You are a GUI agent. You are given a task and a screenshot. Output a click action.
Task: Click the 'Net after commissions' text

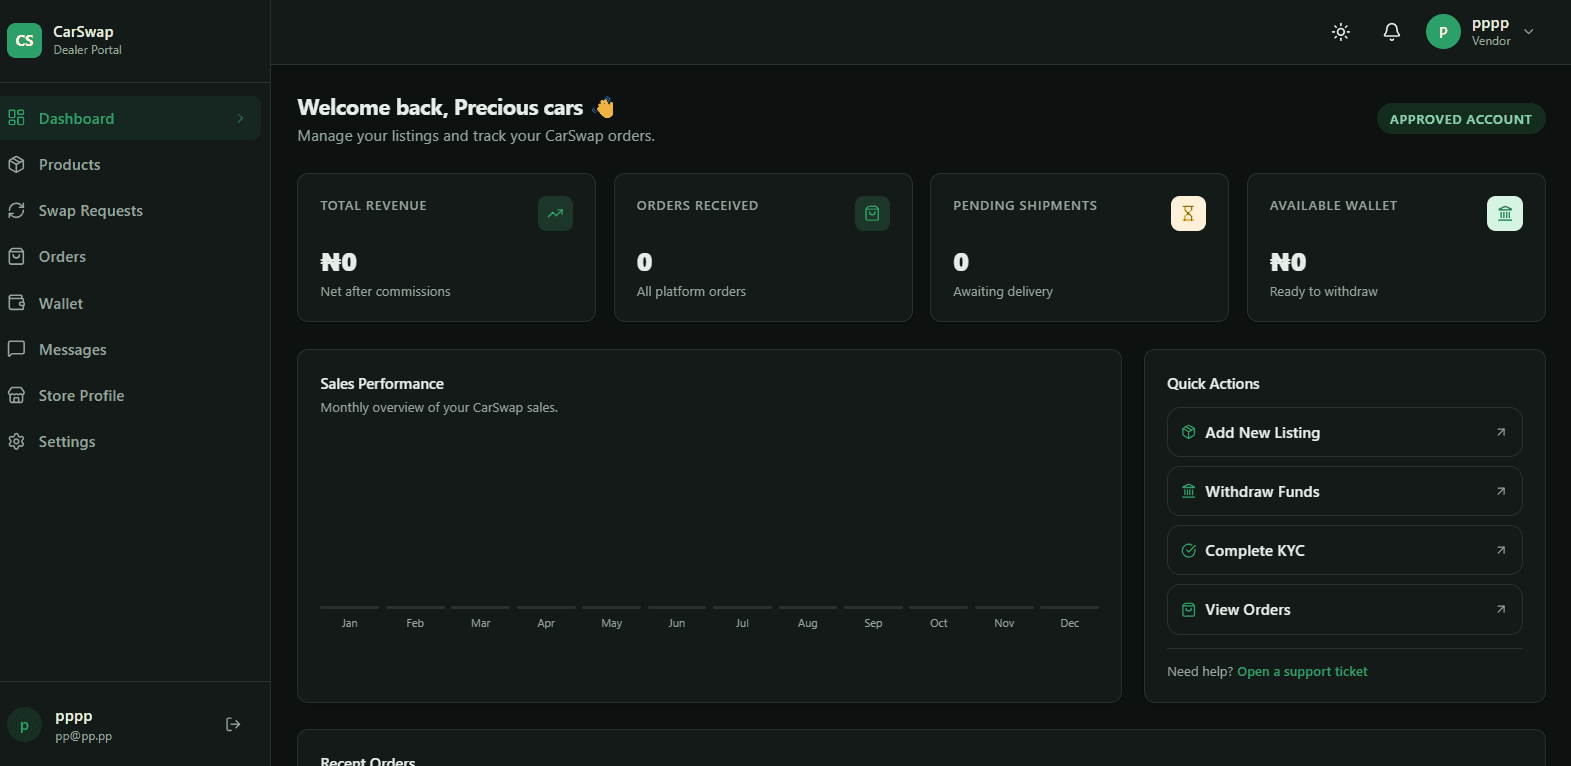tap(385, 291)
